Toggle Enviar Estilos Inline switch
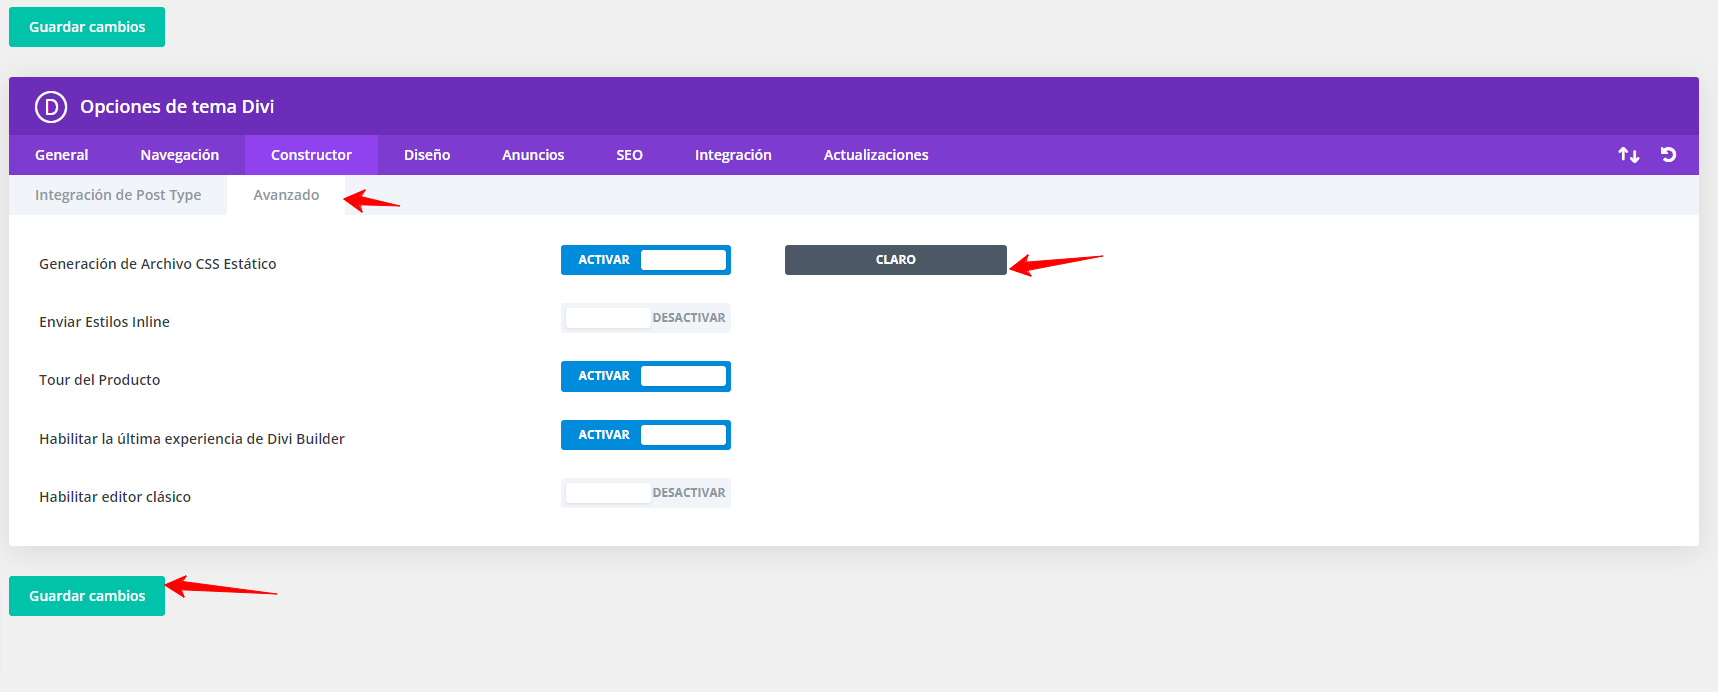Viewport: 1718px width, 692px height. pos(646,318)
